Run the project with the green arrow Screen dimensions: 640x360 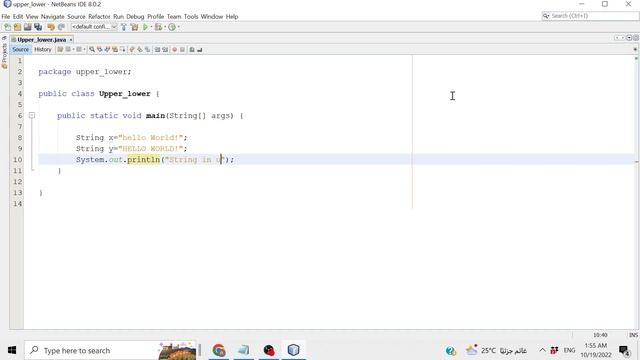tap(145, 27)
